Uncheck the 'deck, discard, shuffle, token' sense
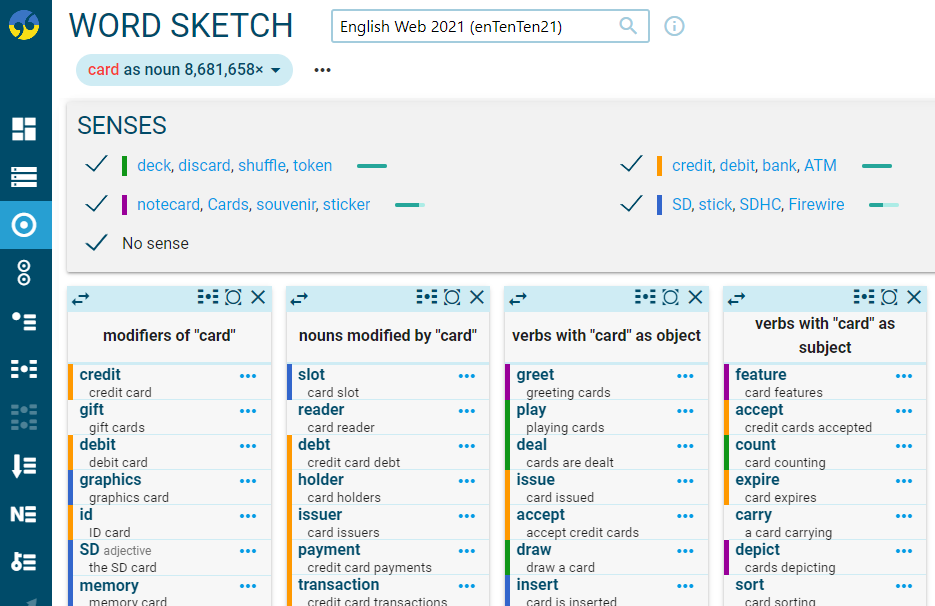The width and height of the screenshot is (935, 606). [96, 165]
